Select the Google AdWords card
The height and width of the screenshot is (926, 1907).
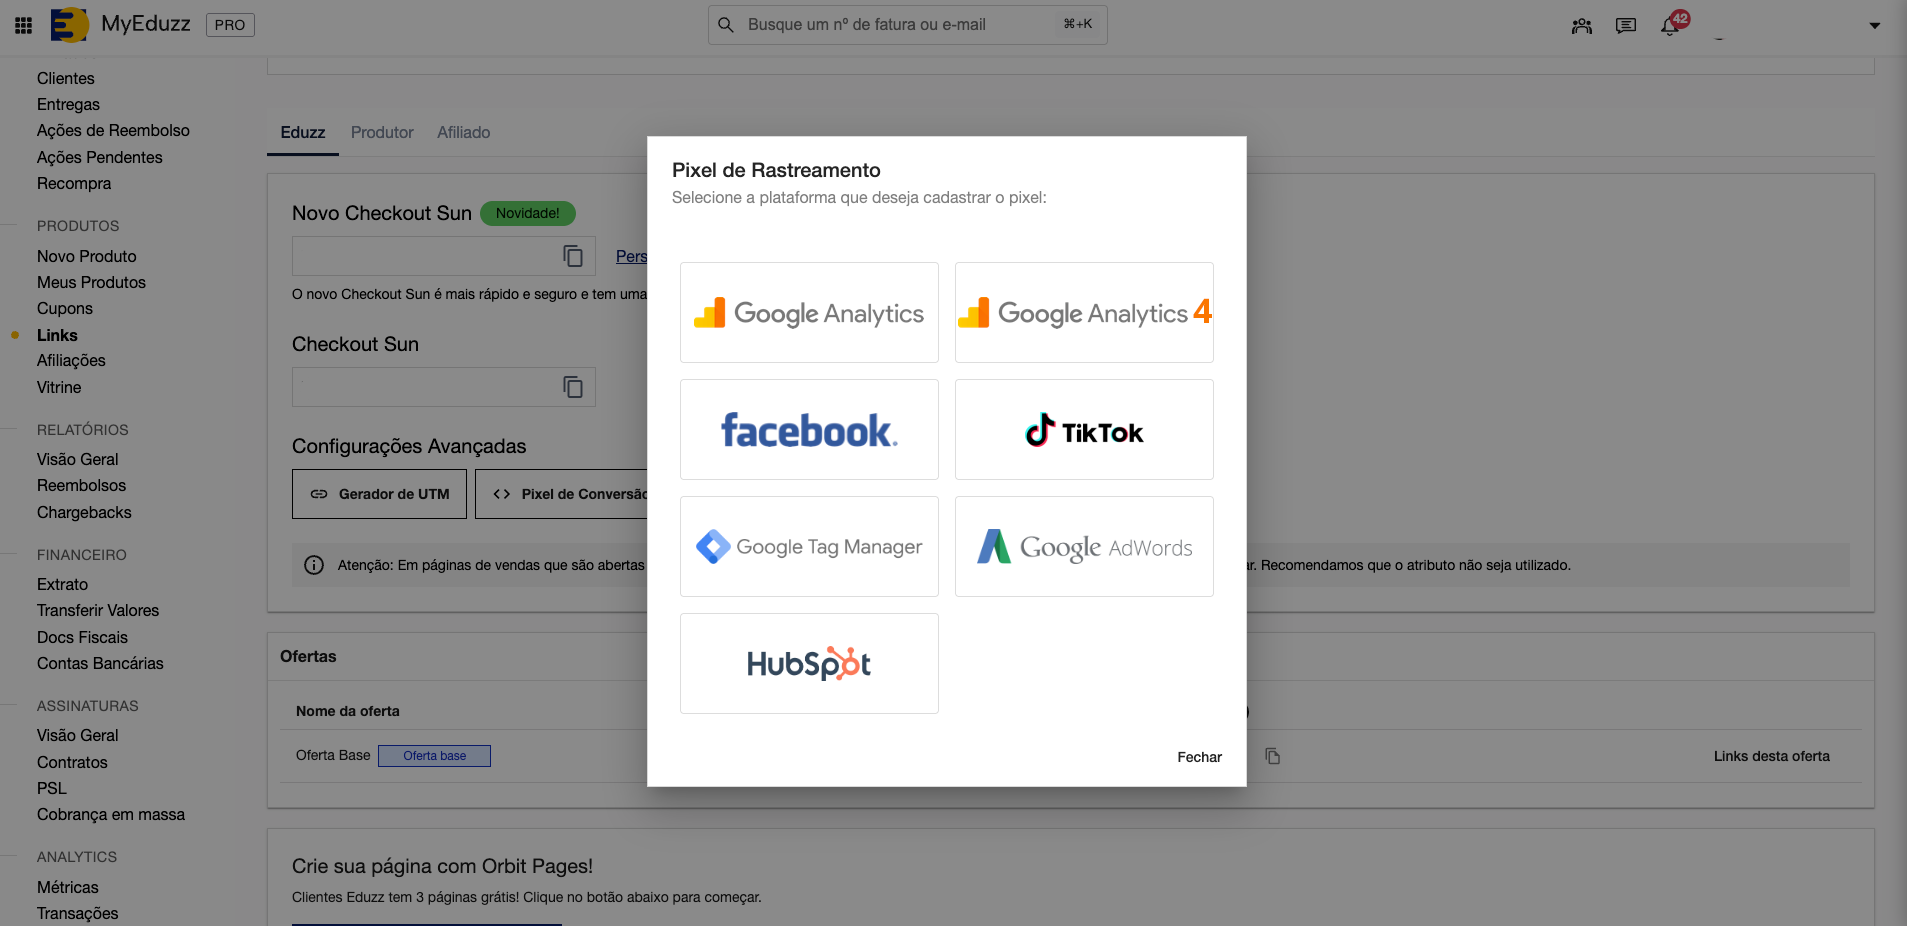(x=1084, y=547)
